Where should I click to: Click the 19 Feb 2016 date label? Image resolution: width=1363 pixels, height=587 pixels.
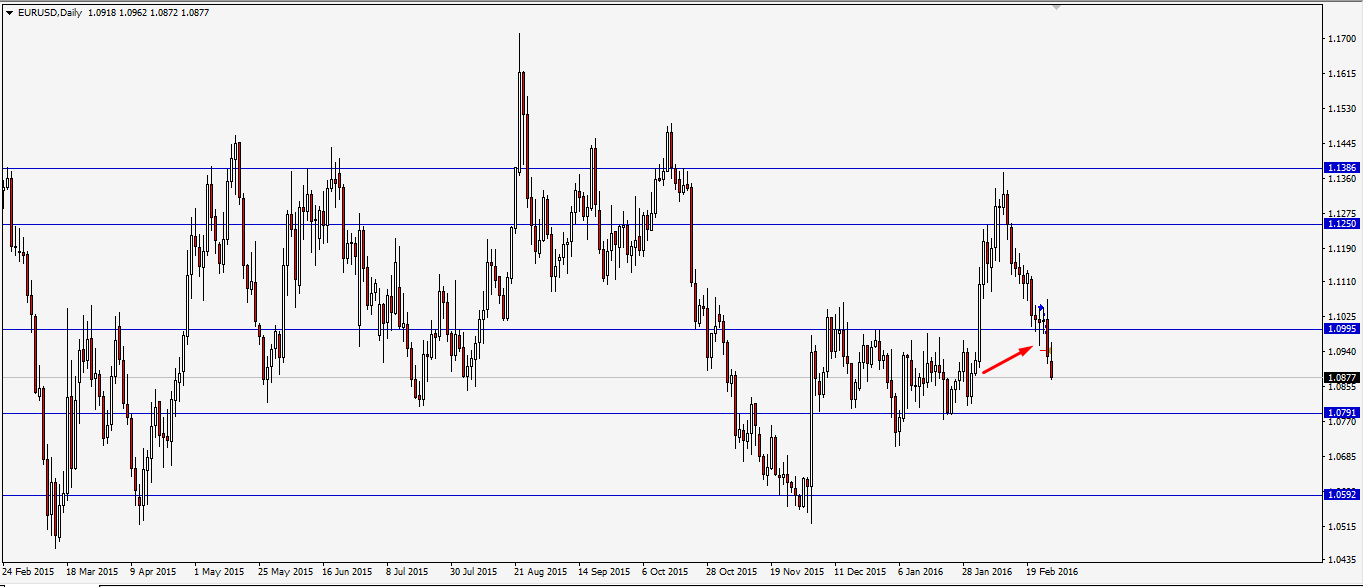pos(1052,572)
